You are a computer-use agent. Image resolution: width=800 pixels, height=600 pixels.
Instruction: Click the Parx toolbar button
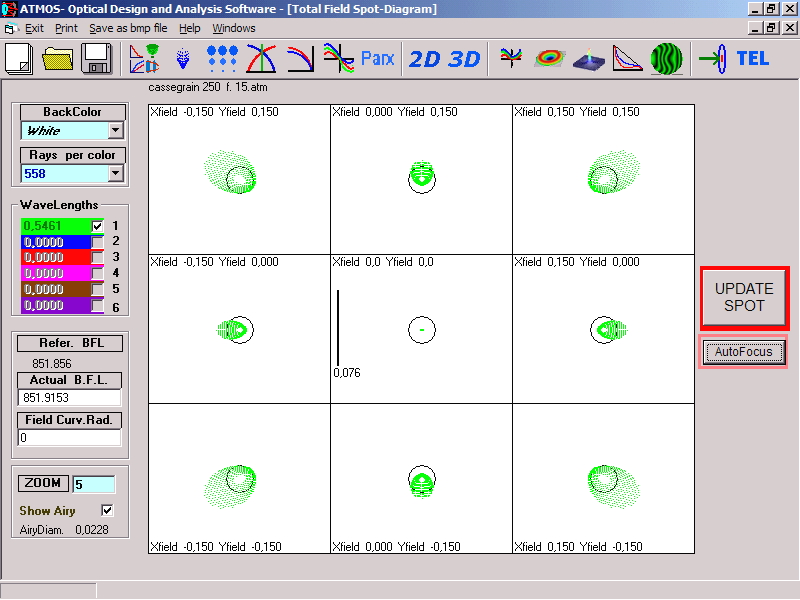point(377,59)
